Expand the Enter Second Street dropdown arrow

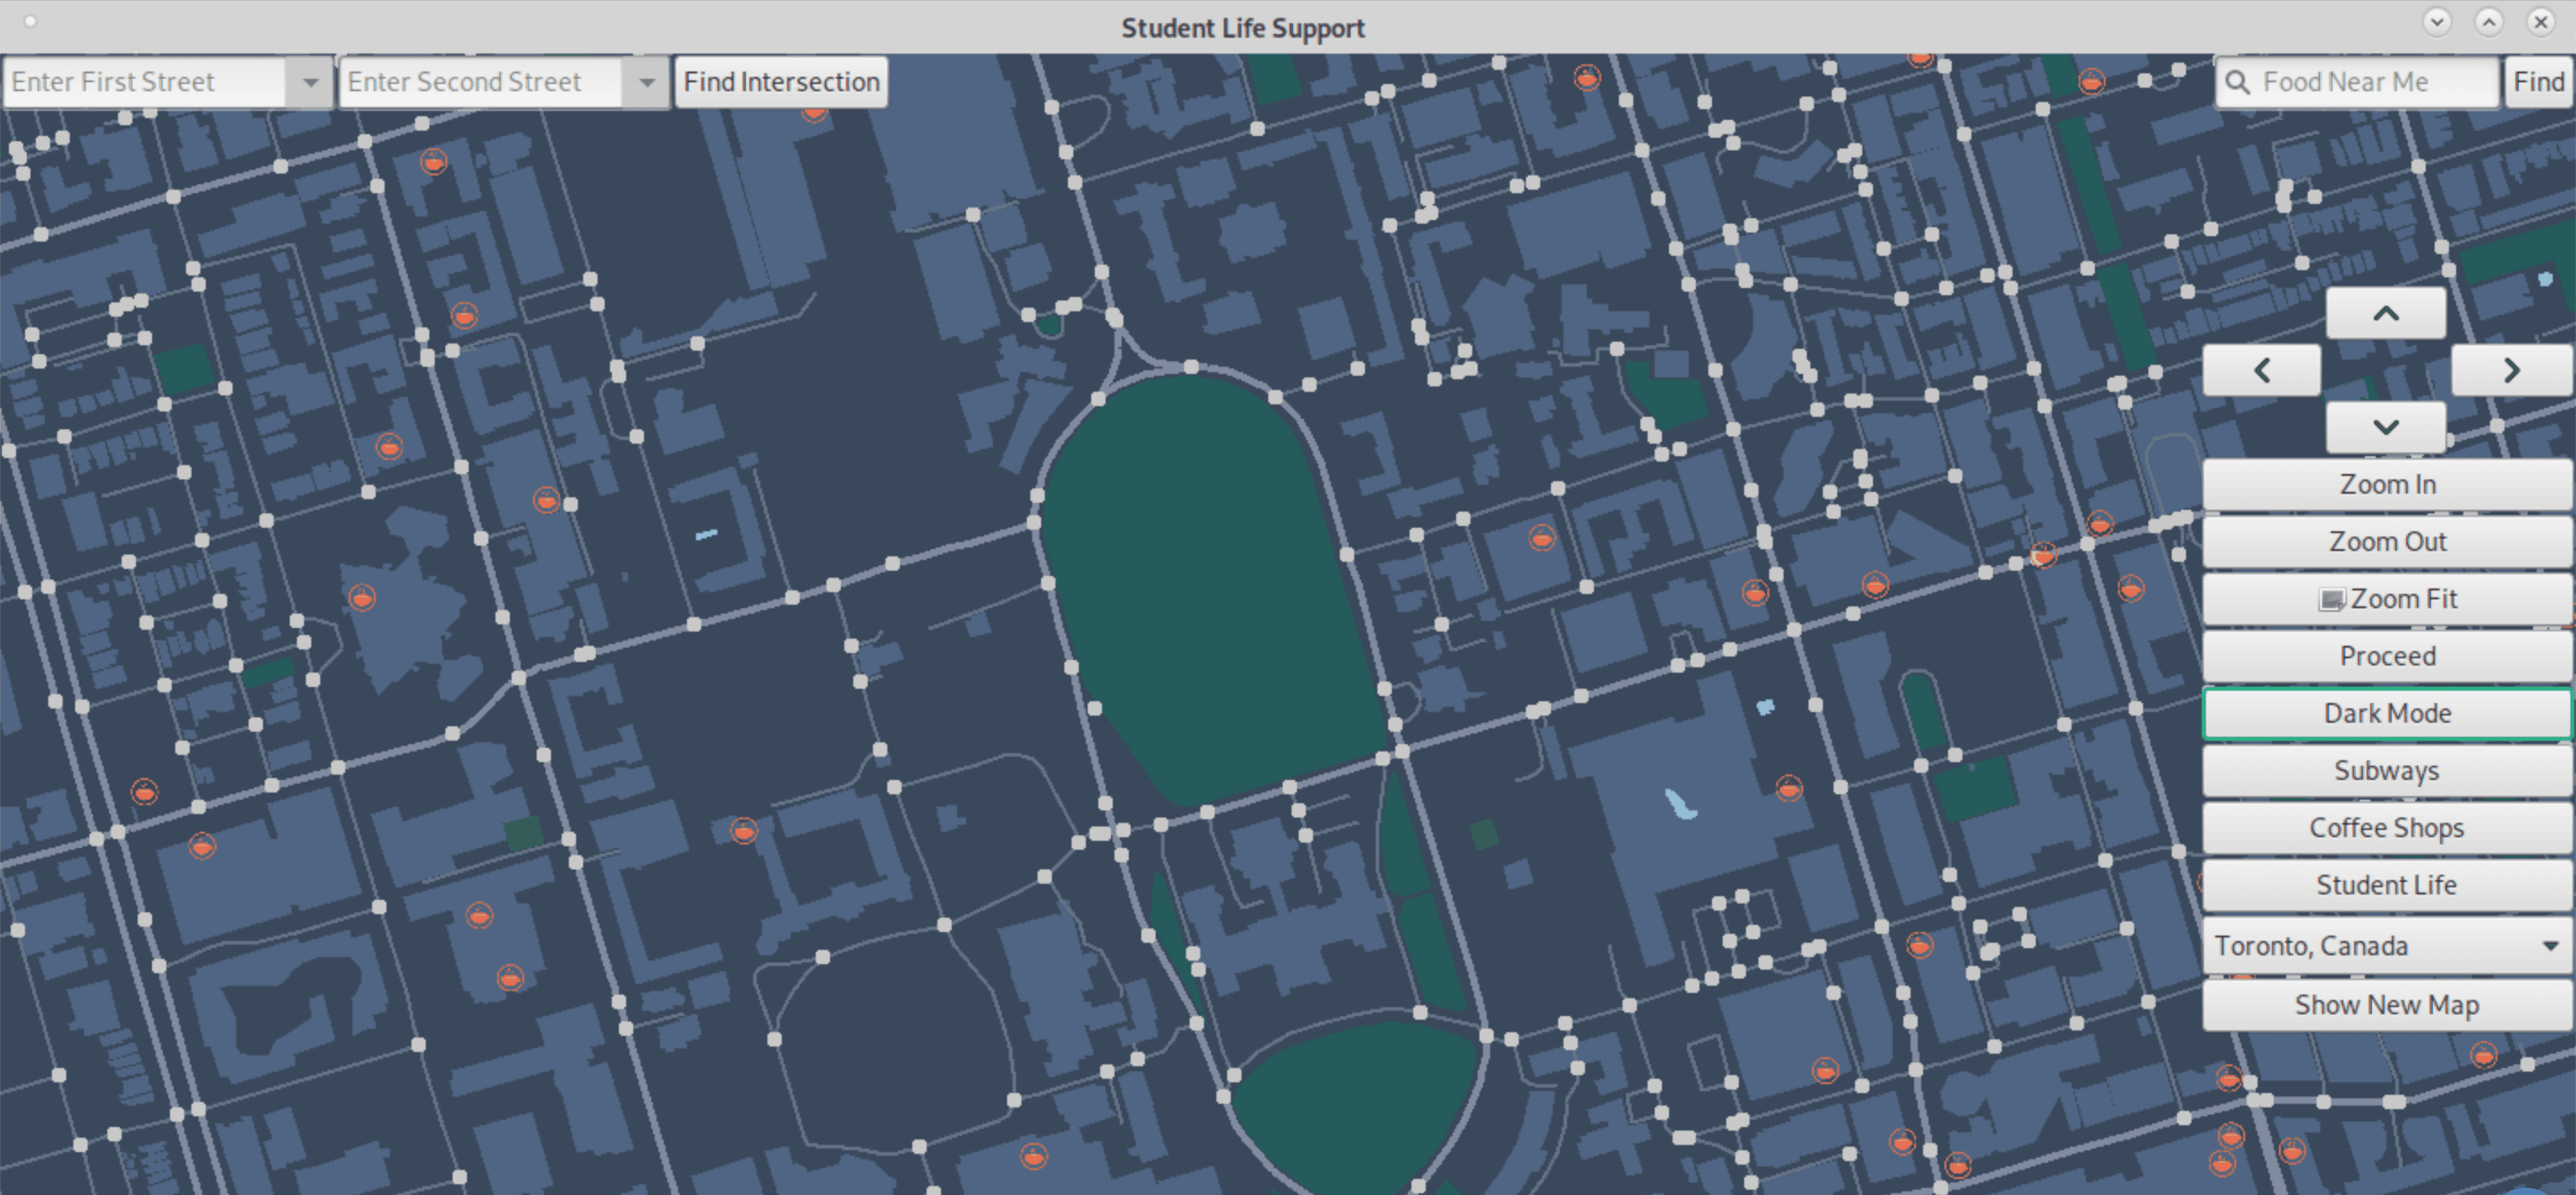click(647, 82)
